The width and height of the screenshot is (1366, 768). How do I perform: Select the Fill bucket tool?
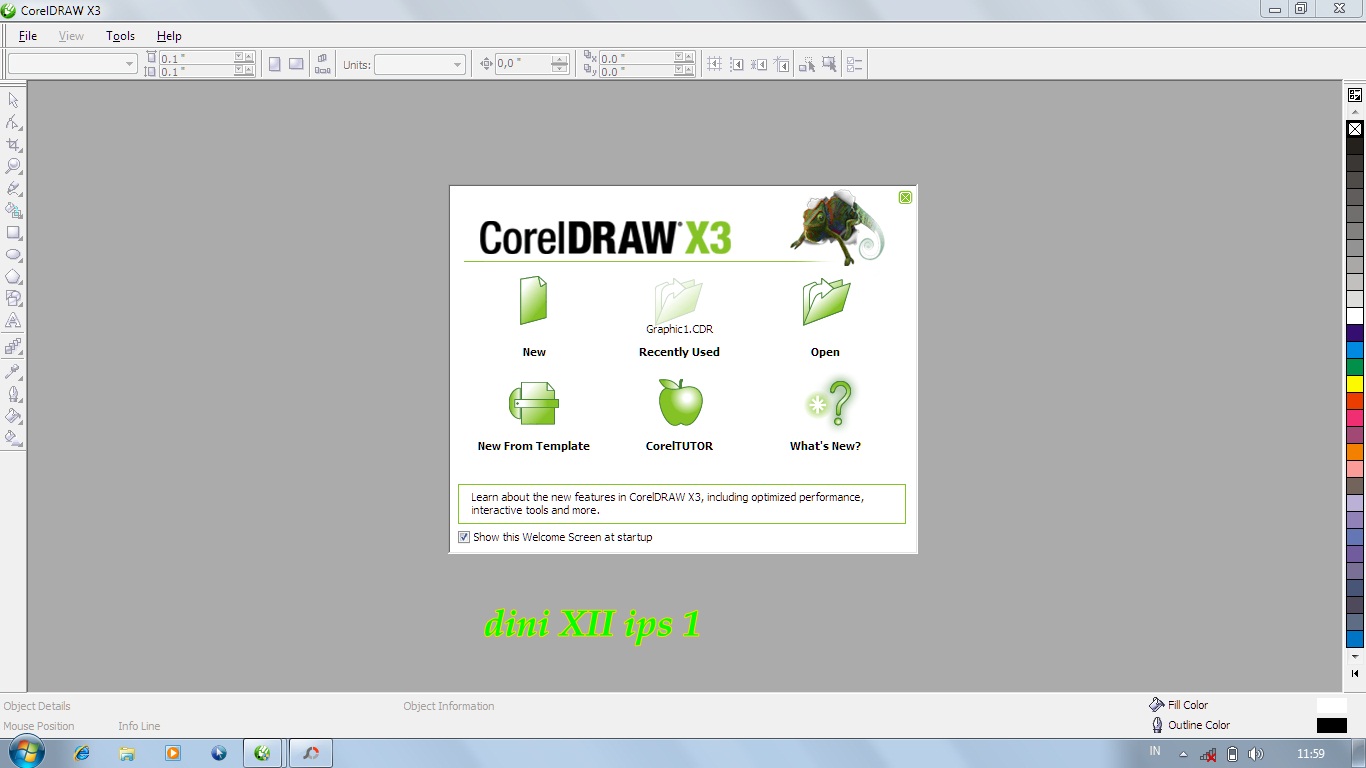coord(13,415)
